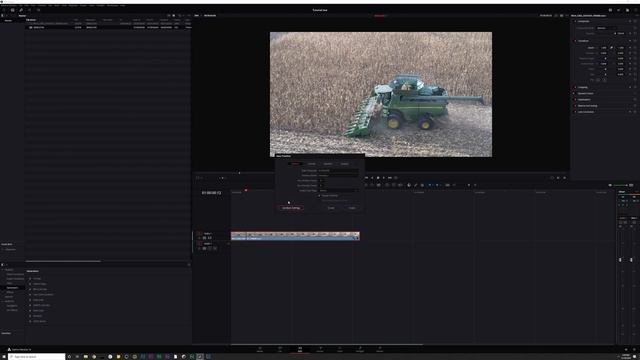Select Format tab in New Timeline dialog

311,164
